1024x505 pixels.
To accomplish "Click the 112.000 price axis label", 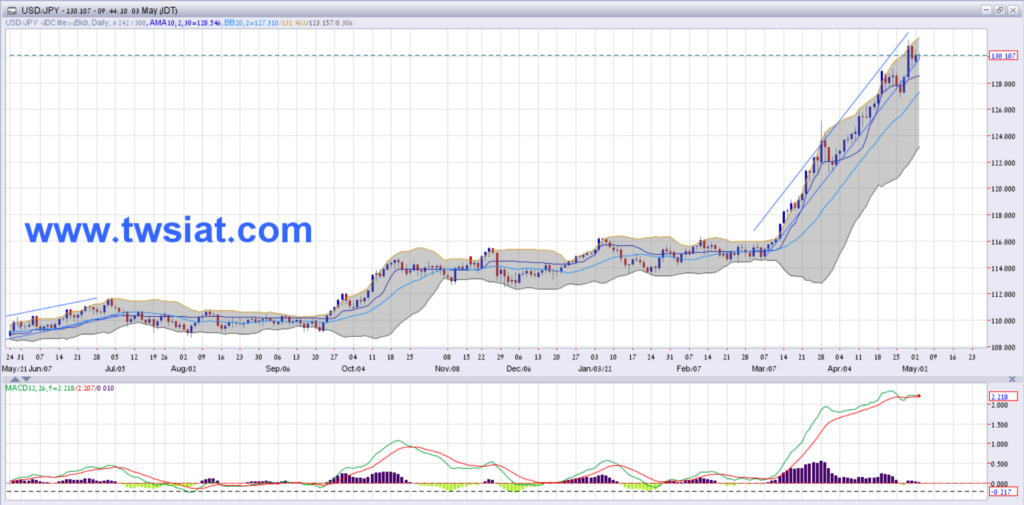I will point(1004,295).
